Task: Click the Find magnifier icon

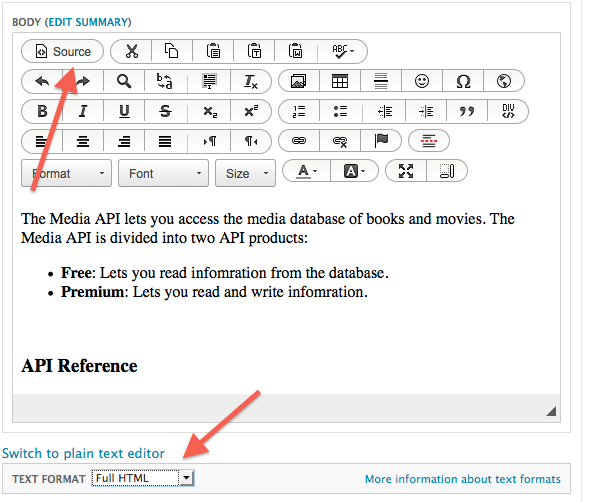Action: coord(124,81)
